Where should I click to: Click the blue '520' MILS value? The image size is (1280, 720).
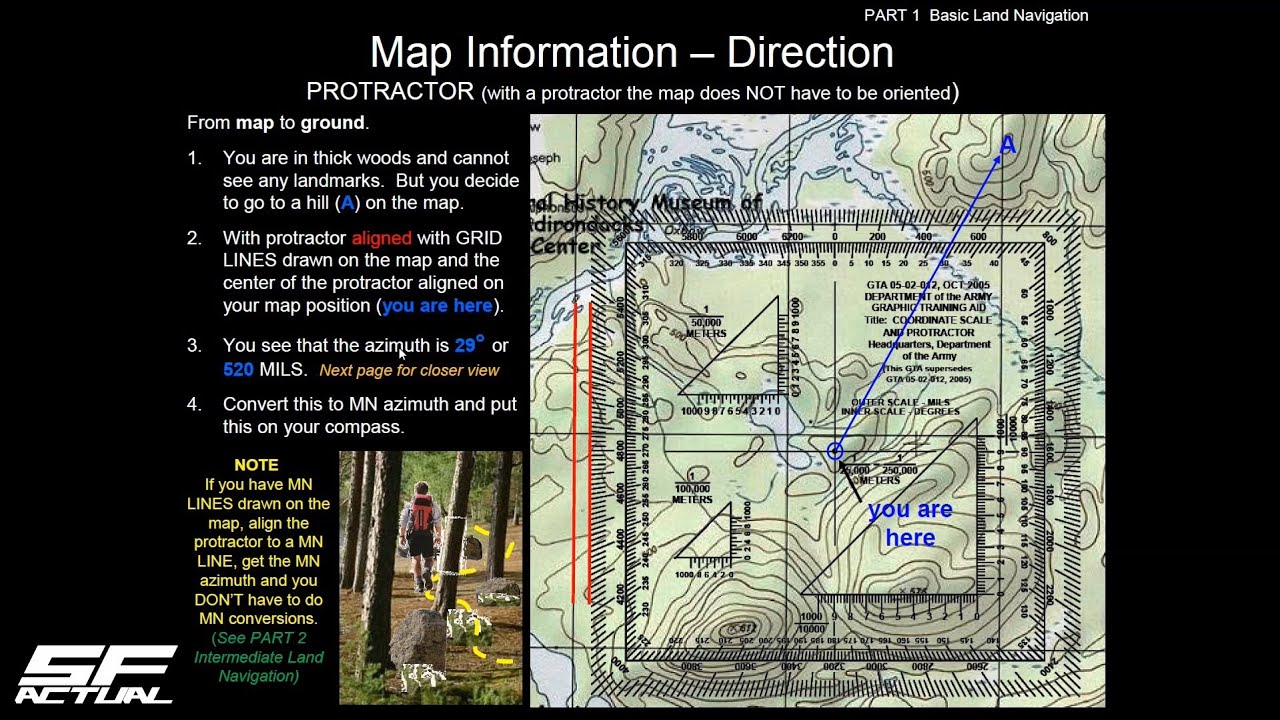coord(238,369)
